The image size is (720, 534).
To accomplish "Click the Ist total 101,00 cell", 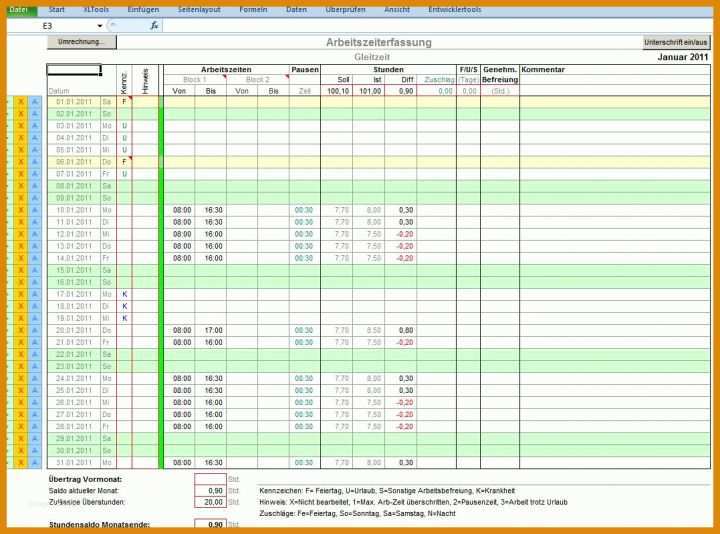I will click(x=369, y=91).
